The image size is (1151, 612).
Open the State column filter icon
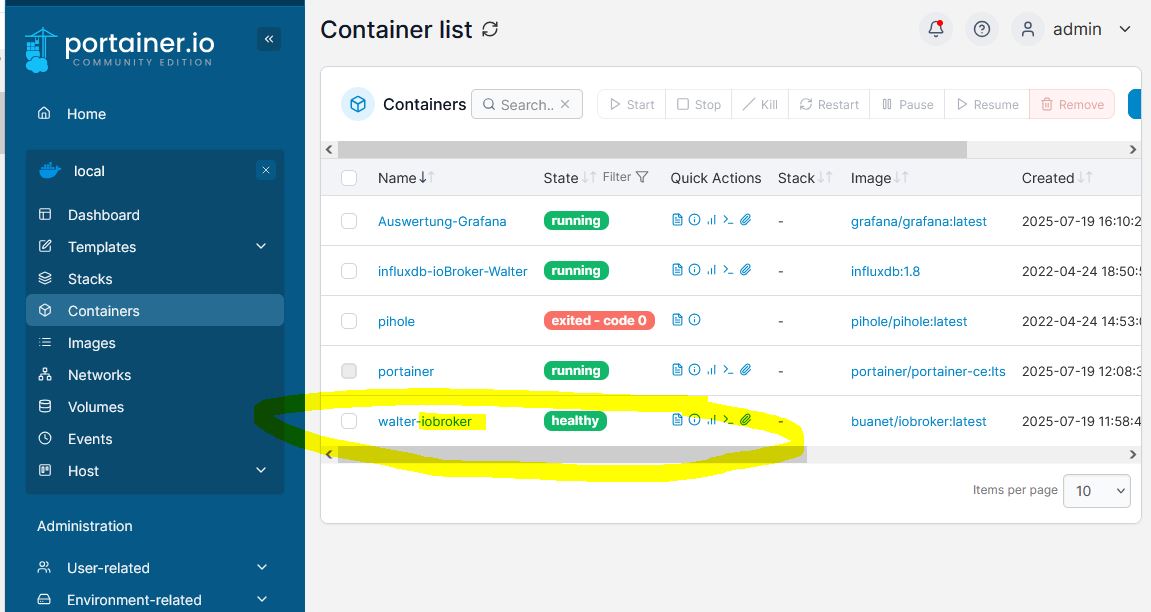pos(642,177)
